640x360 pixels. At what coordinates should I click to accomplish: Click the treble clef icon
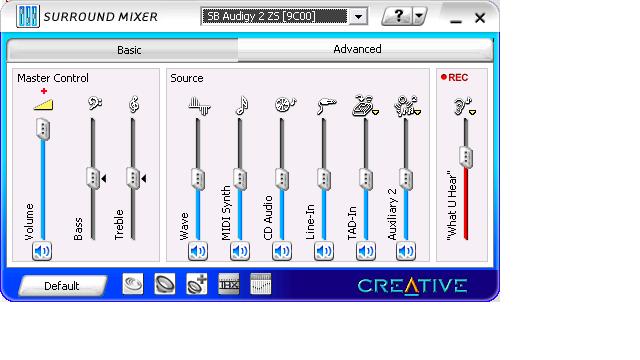[133, 104]
